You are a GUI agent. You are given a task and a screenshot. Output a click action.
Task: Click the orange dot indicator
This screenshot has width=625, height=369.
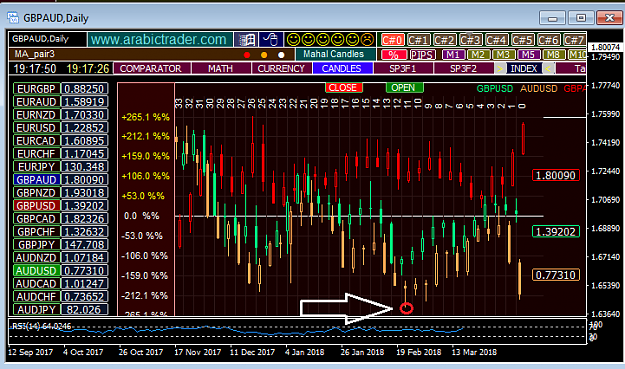[264, 55]
